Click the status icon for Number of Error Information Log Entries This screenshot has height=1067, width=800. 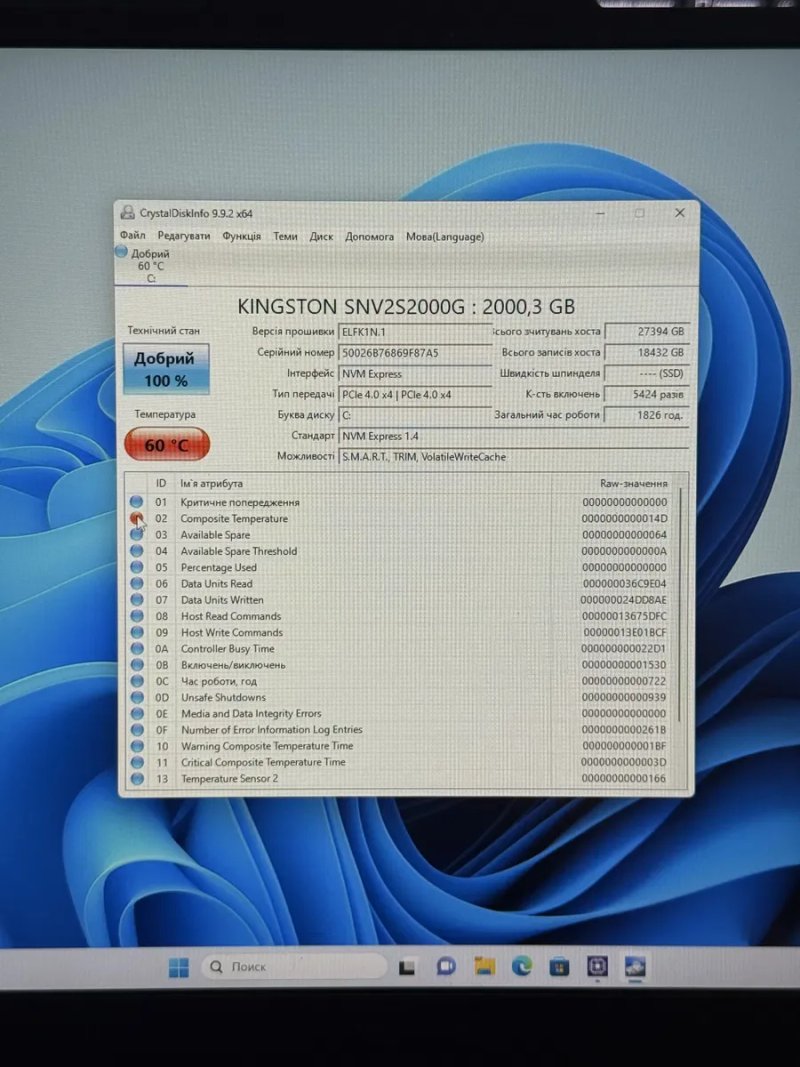(137, 729)
